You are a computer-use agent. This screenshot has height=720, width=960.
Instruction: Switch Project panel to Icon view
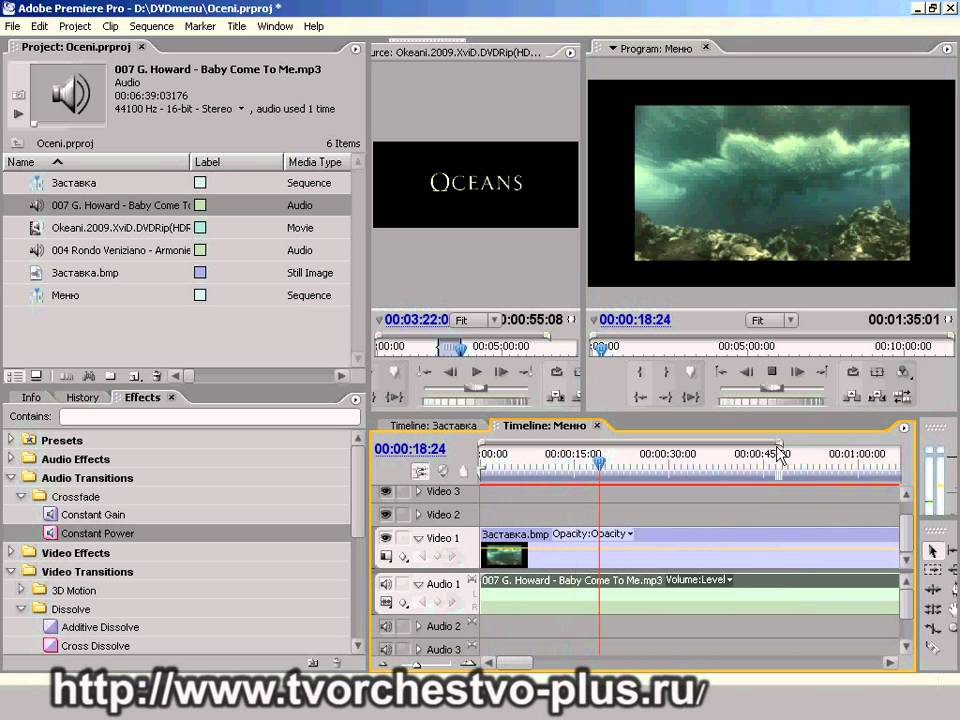click(x=36, y=376)
